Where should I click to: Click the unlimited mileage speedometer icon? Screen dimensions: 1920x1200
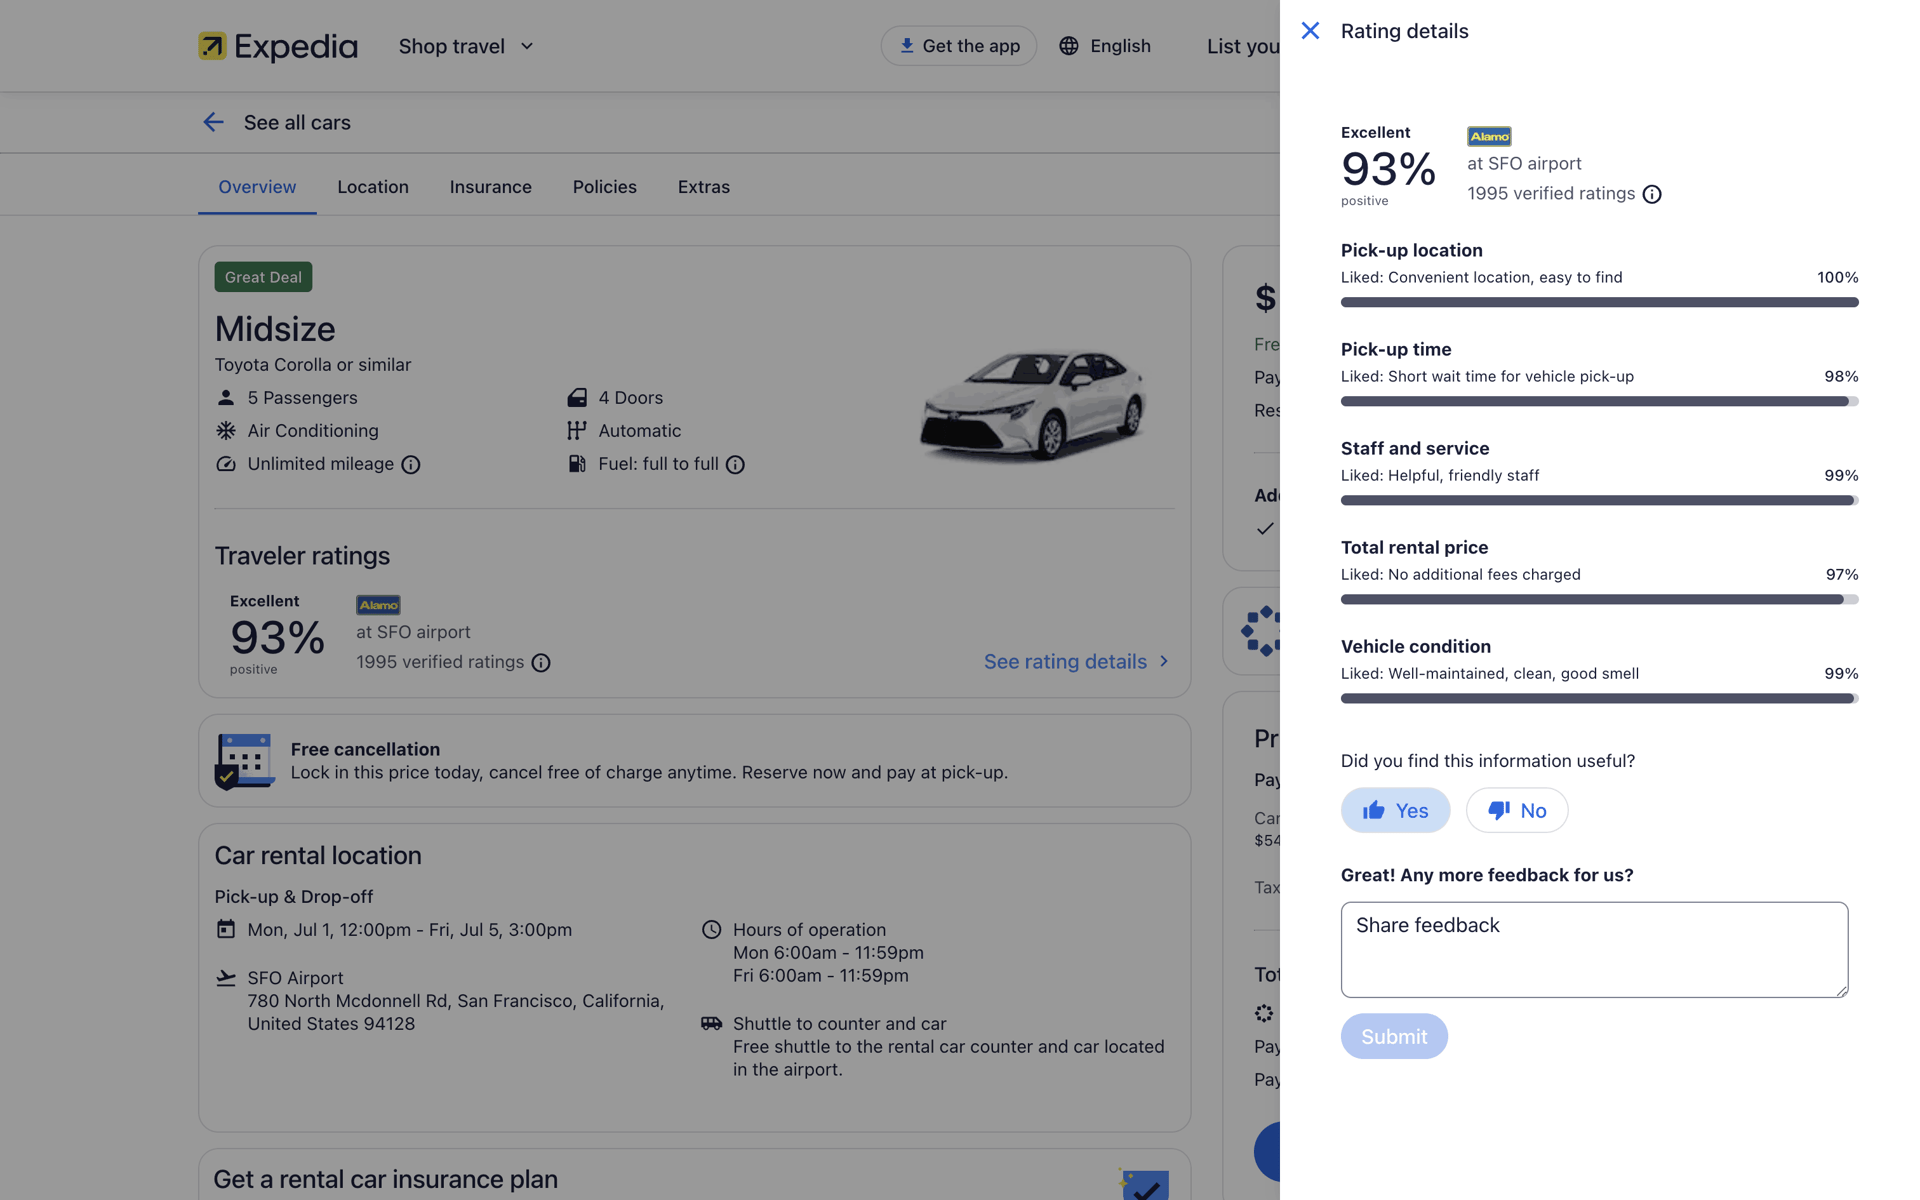coord(226,464)
